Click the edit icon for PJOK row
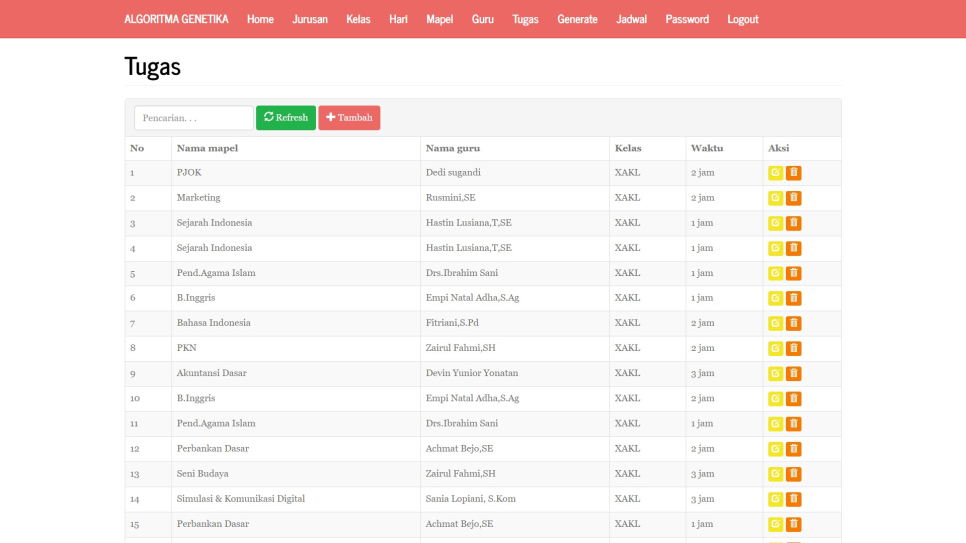 [775, 173]
